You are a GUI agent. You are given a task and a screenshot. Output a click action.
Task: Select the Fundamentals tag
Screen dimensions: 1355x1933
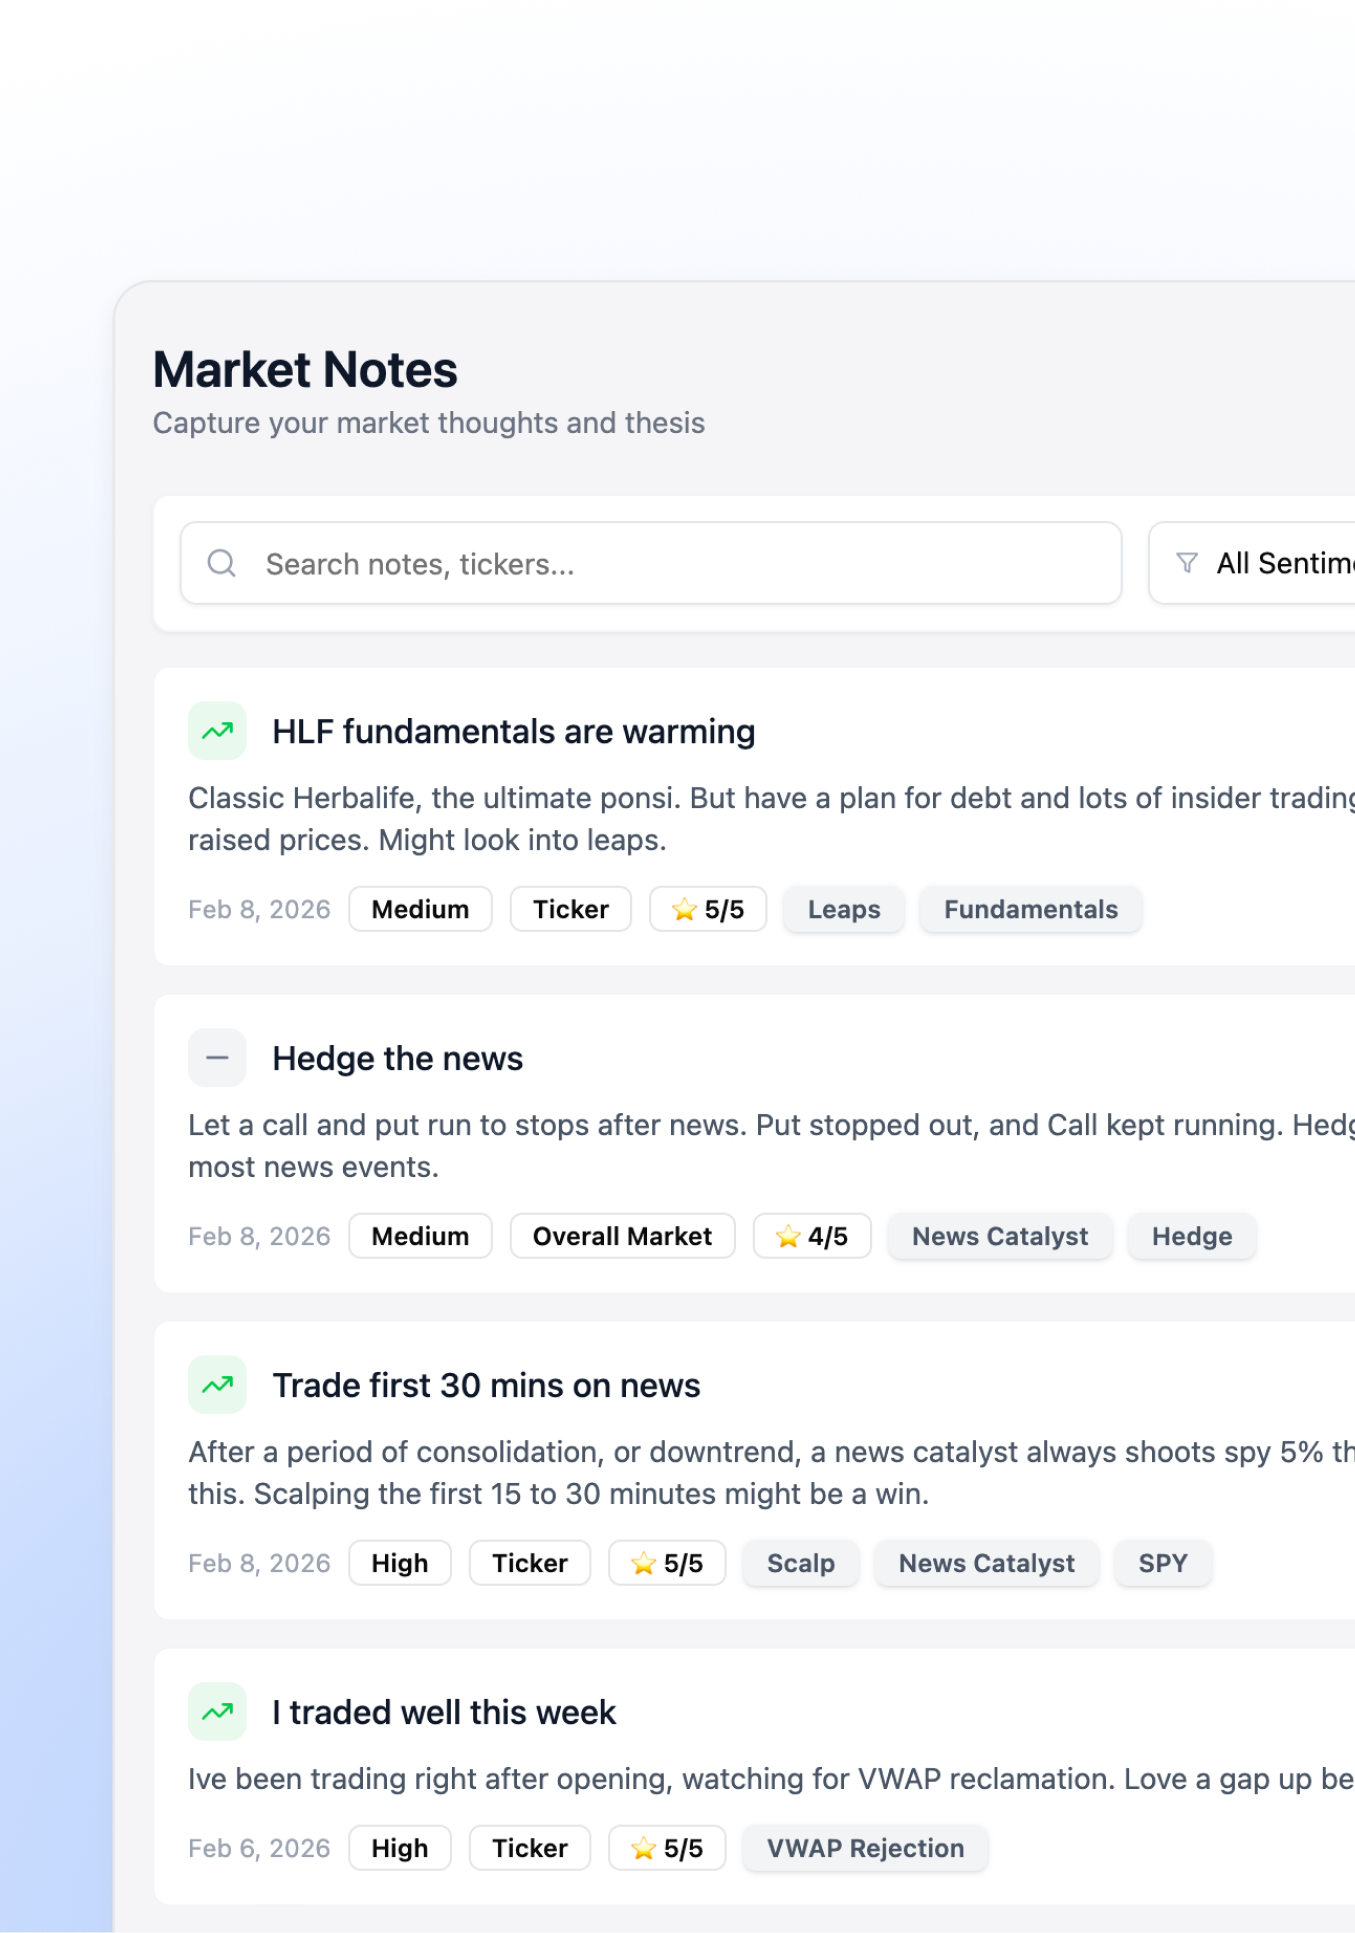[1031, 909]
